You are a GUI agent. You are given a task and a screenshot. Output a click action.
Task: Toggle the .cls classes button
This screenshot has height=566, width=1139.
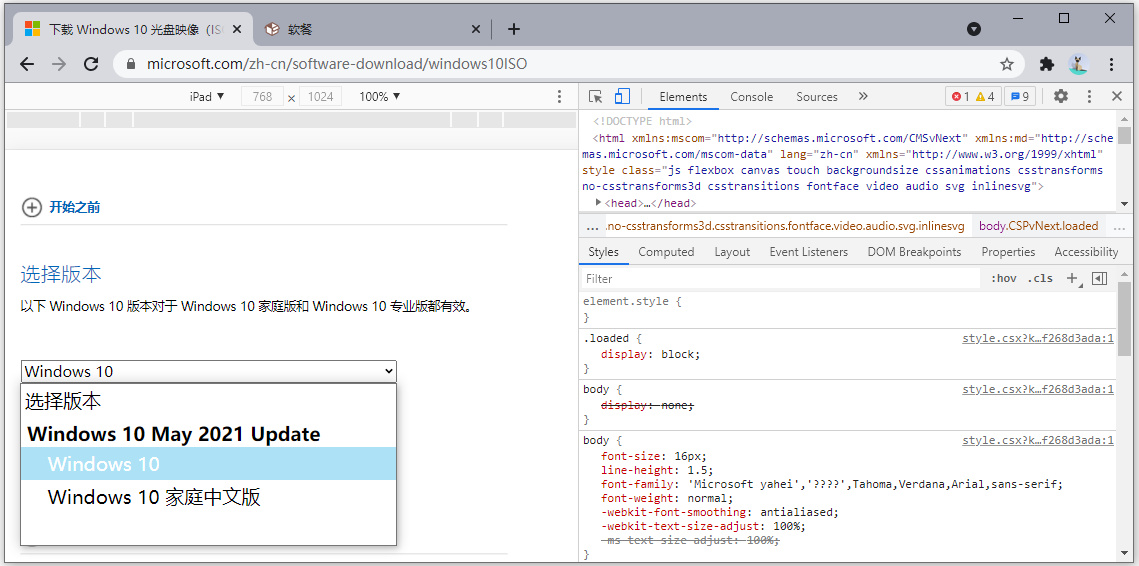(1039, 279)
